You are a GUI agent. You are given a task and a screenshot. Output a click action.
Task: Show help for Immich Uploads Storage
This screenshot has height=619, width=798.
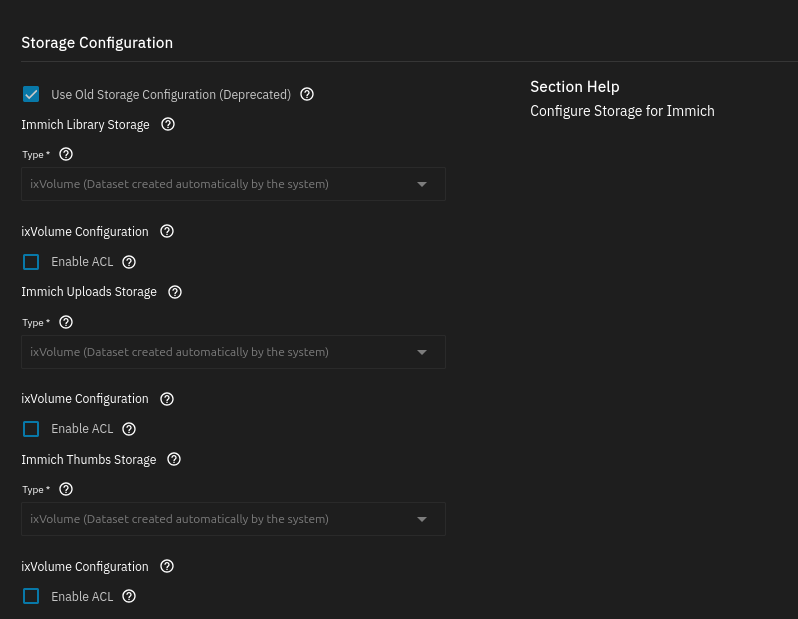tap(175, 292)
